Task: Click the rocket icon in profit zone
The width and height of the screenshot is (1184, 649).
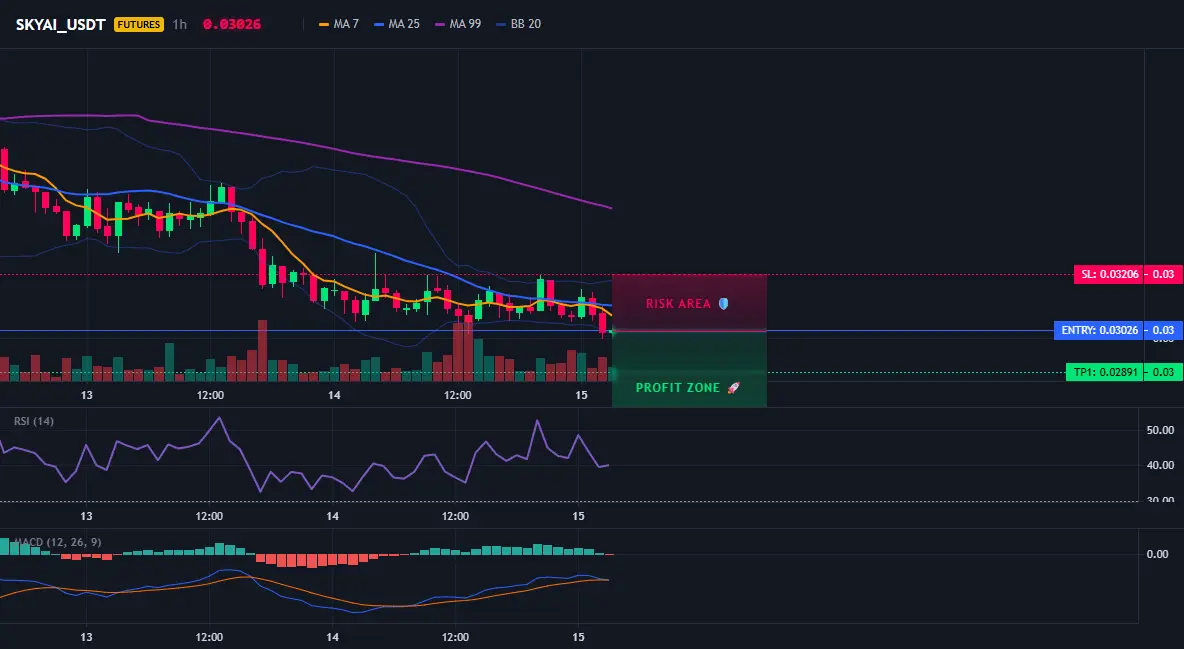Action: pos(733,388)
